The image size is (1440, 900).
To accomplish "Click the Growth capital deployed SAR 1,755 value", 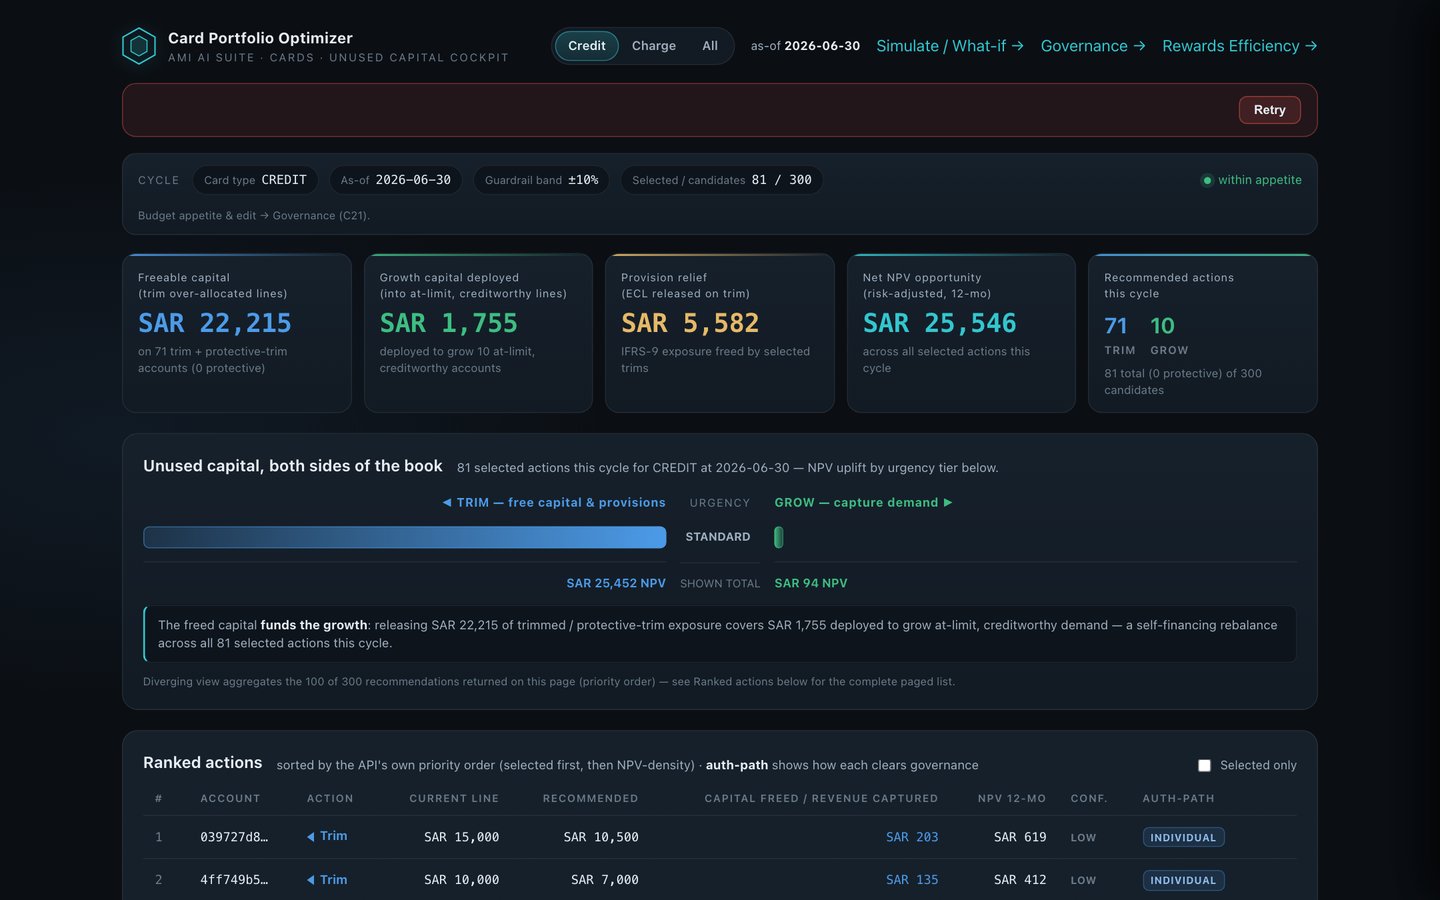I will click(x=449, y=323).
